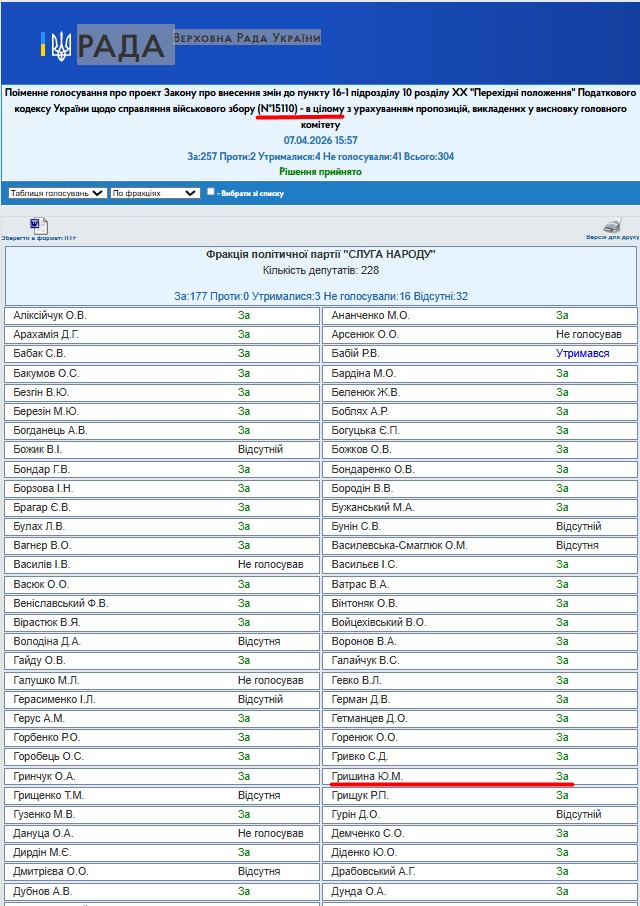Click the bill number №15110 text

[x=278, y=109]
